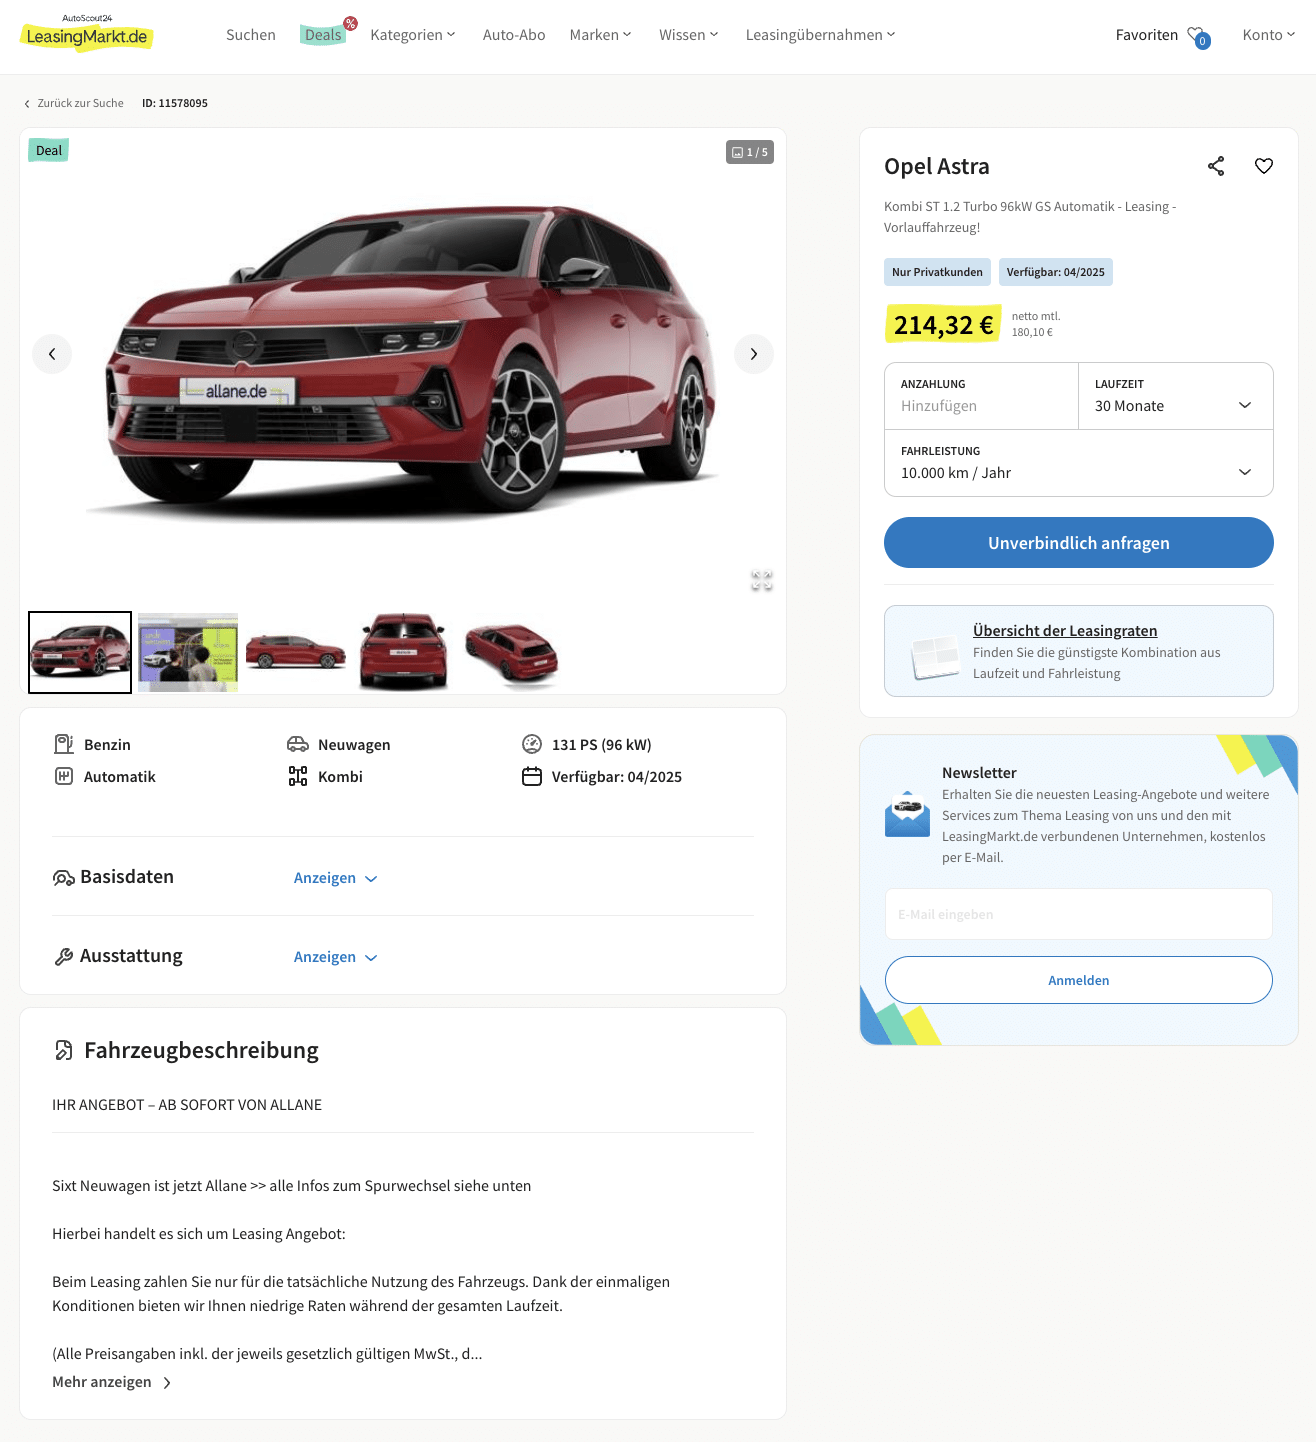Click the newsletter E-Mail input field

(1079, 914)
